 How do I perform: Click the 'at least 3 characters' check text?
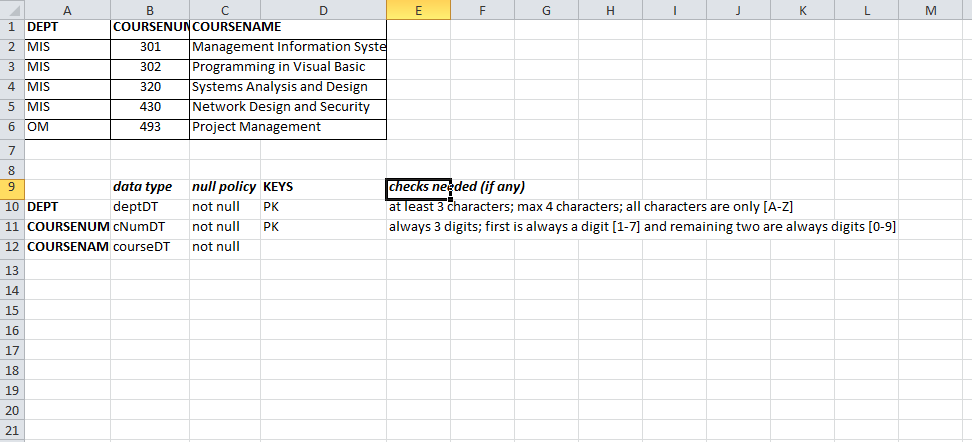(591, 207)
